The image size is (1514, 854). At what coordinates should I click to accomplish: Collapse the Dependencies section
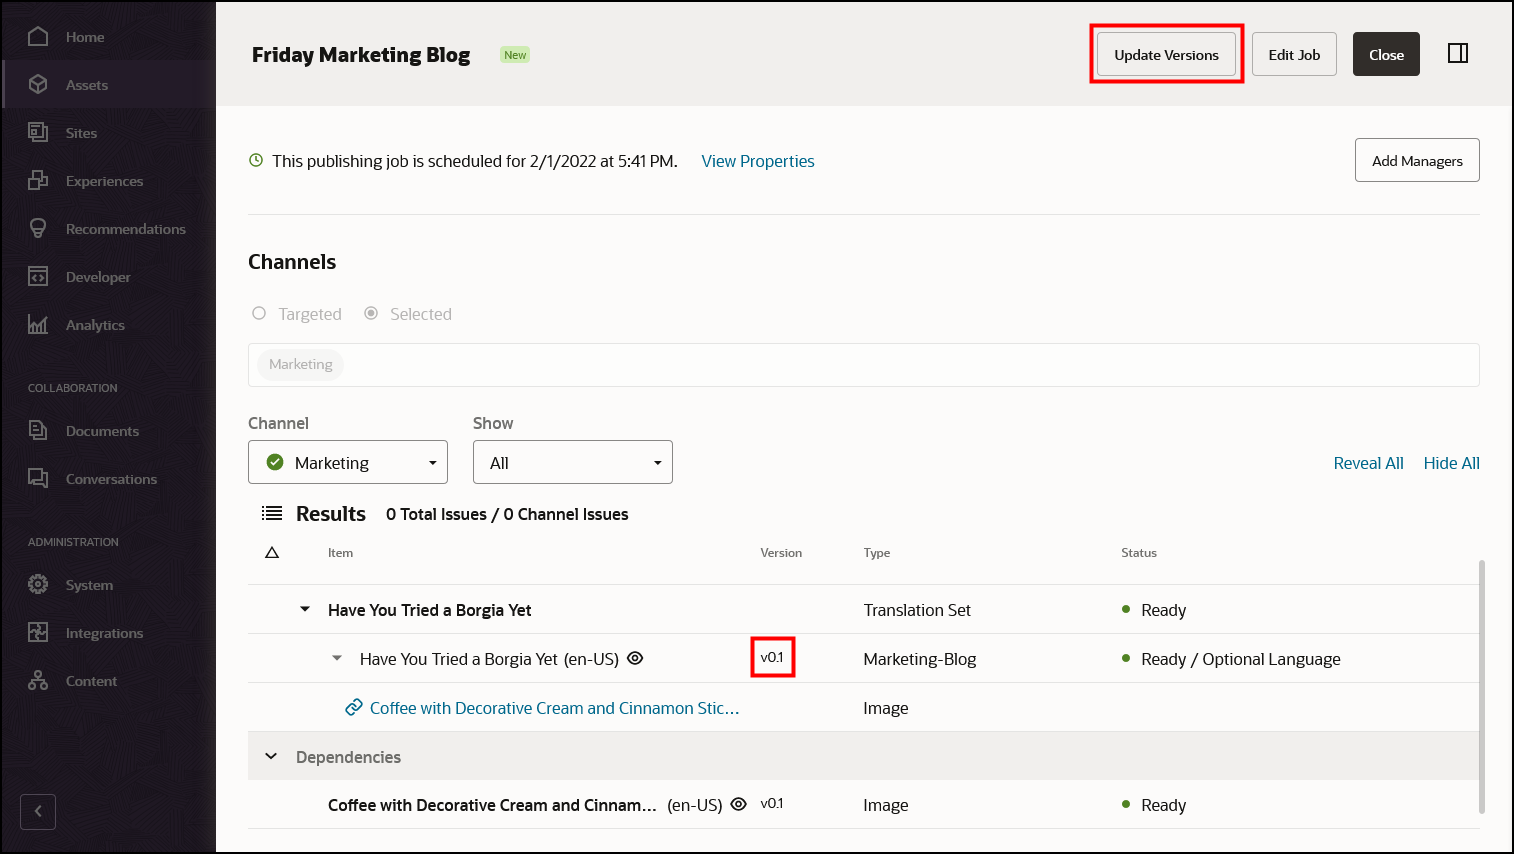pos(271,756)
